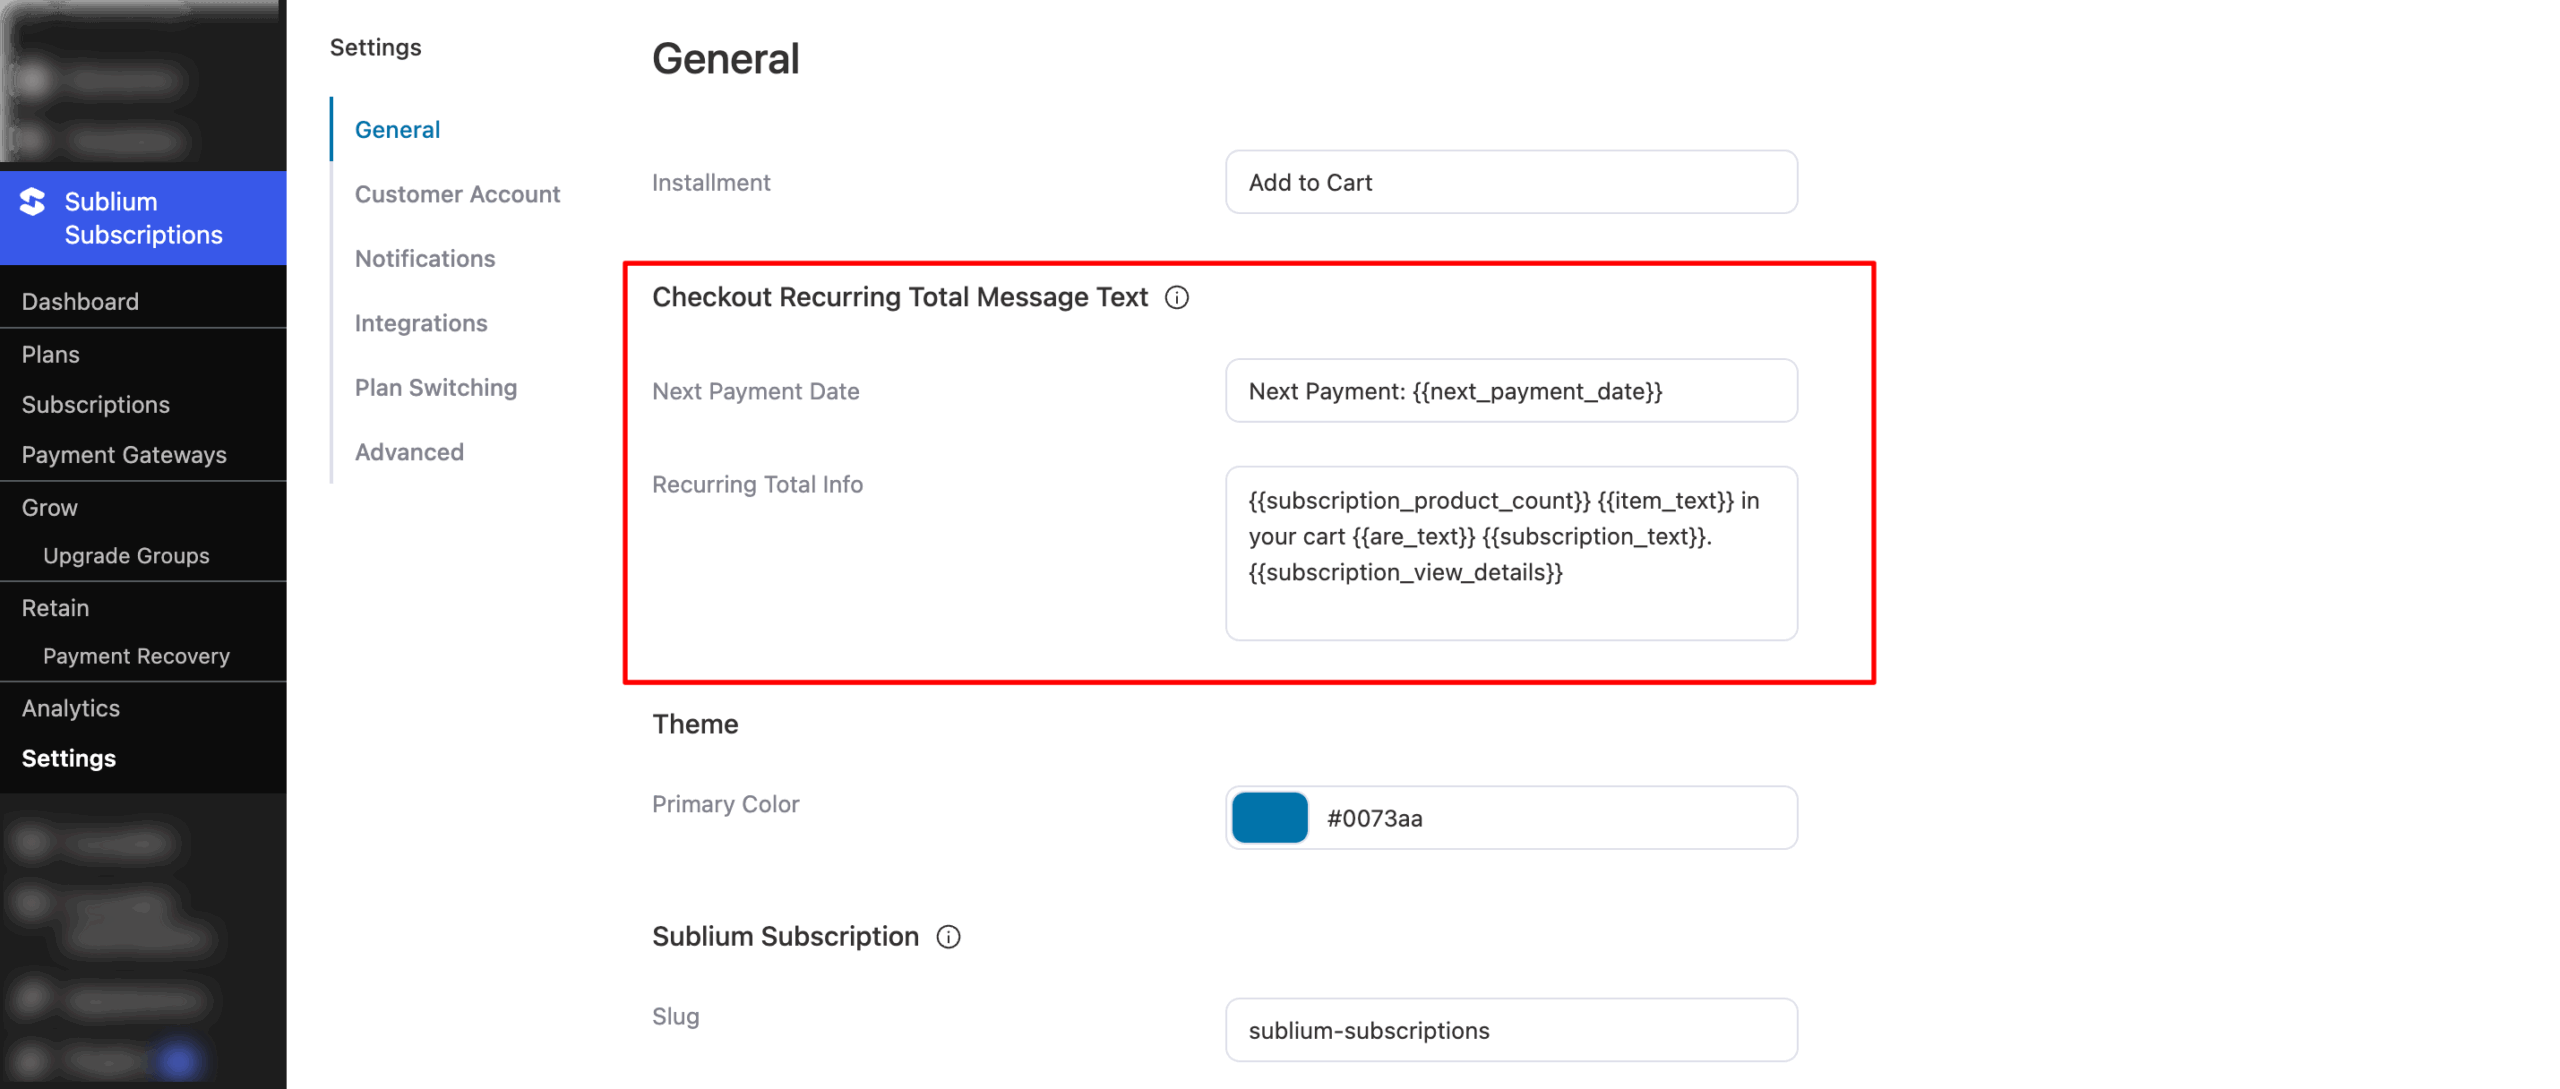Open the Primary Color blue swatch
The width and height of the screenshot is (2560, 1089).
1268,818
